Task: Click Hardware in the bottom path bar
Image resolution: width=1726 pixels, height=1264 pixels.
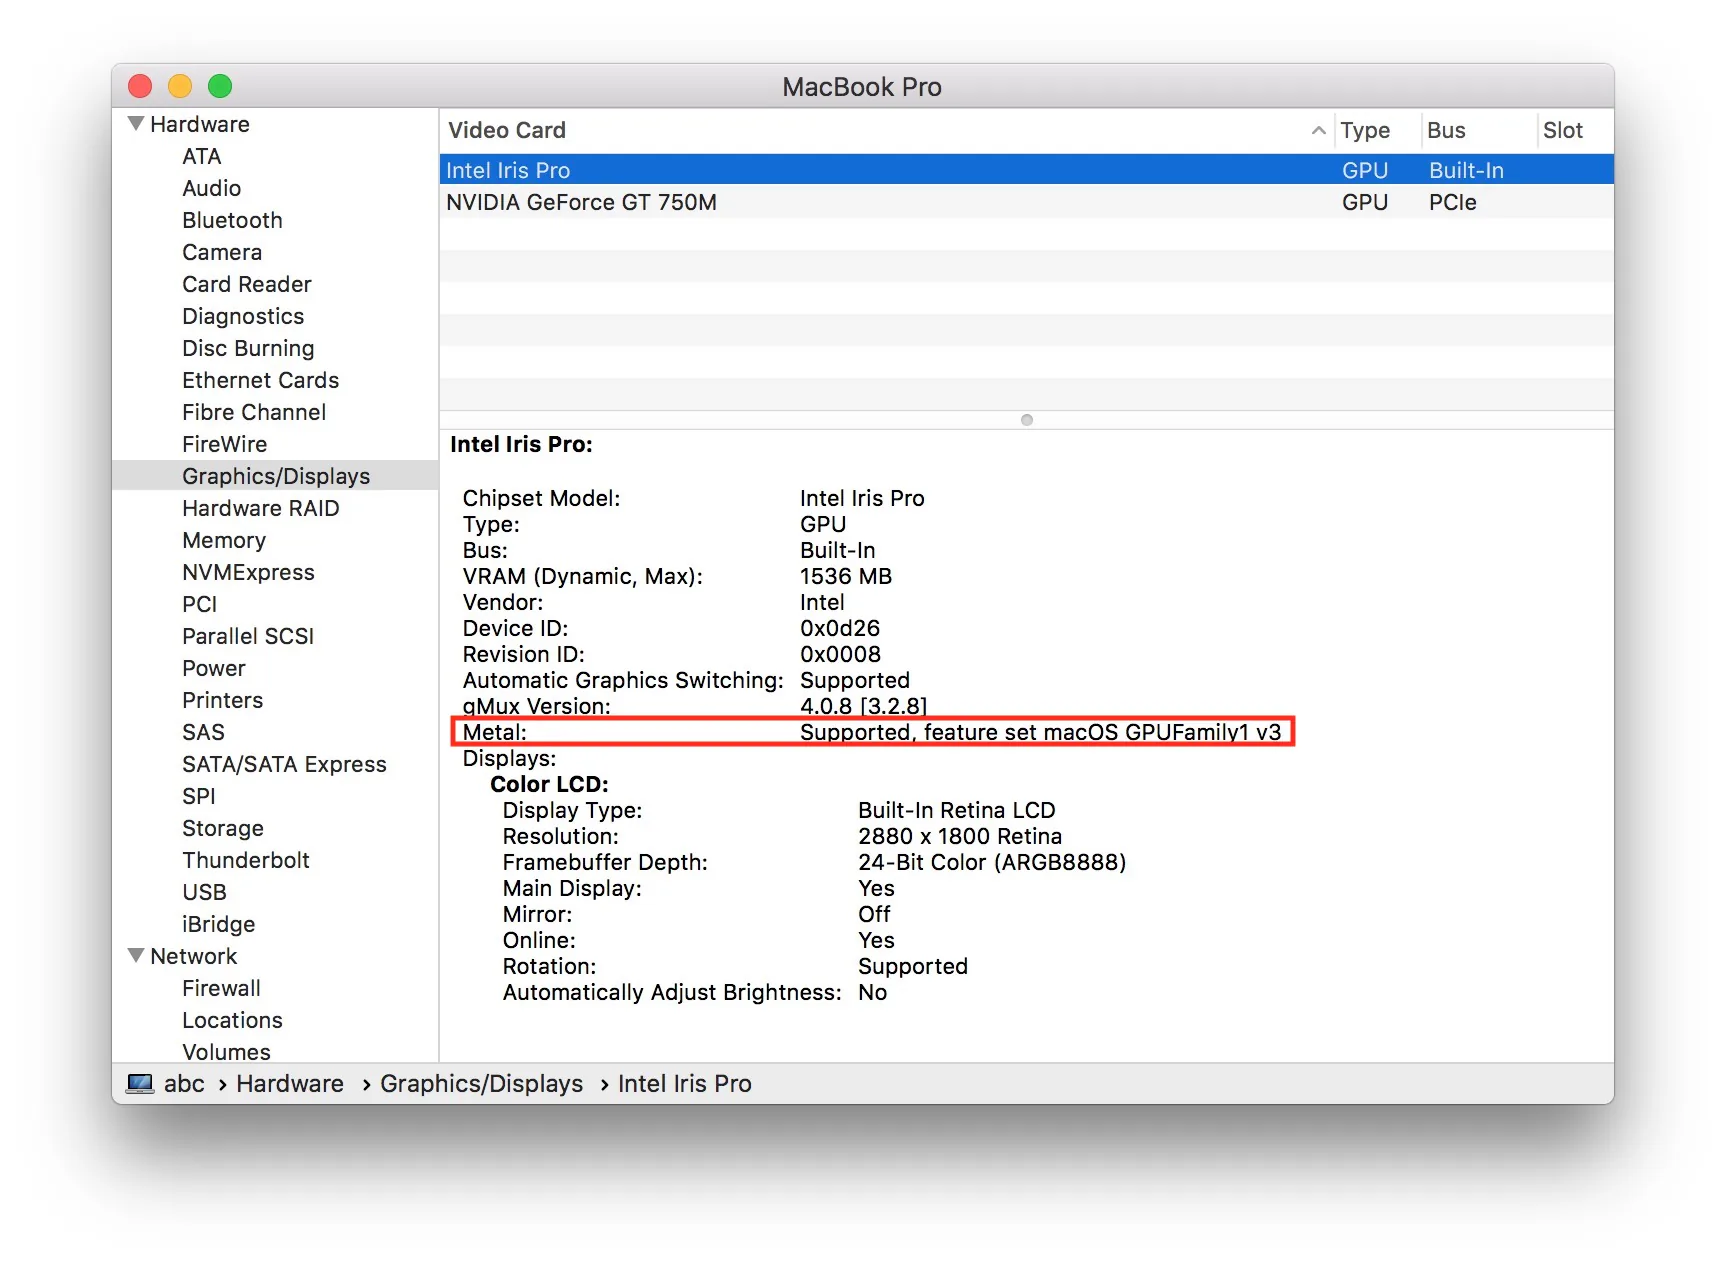Action: pyautogui.click(x=290, y=1084)
